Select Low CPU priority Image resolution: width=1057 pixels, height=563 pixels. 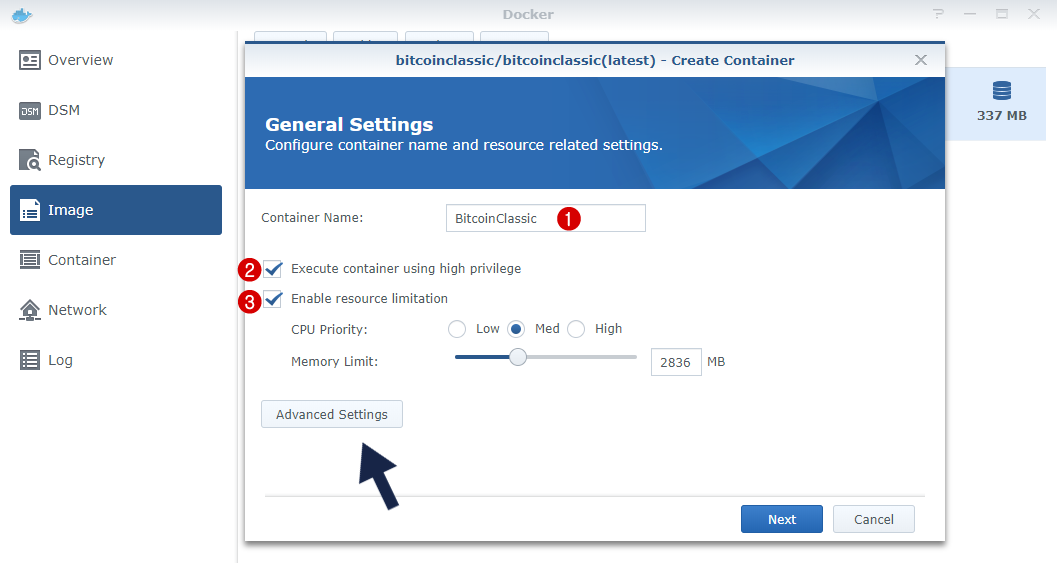(457, 329)
